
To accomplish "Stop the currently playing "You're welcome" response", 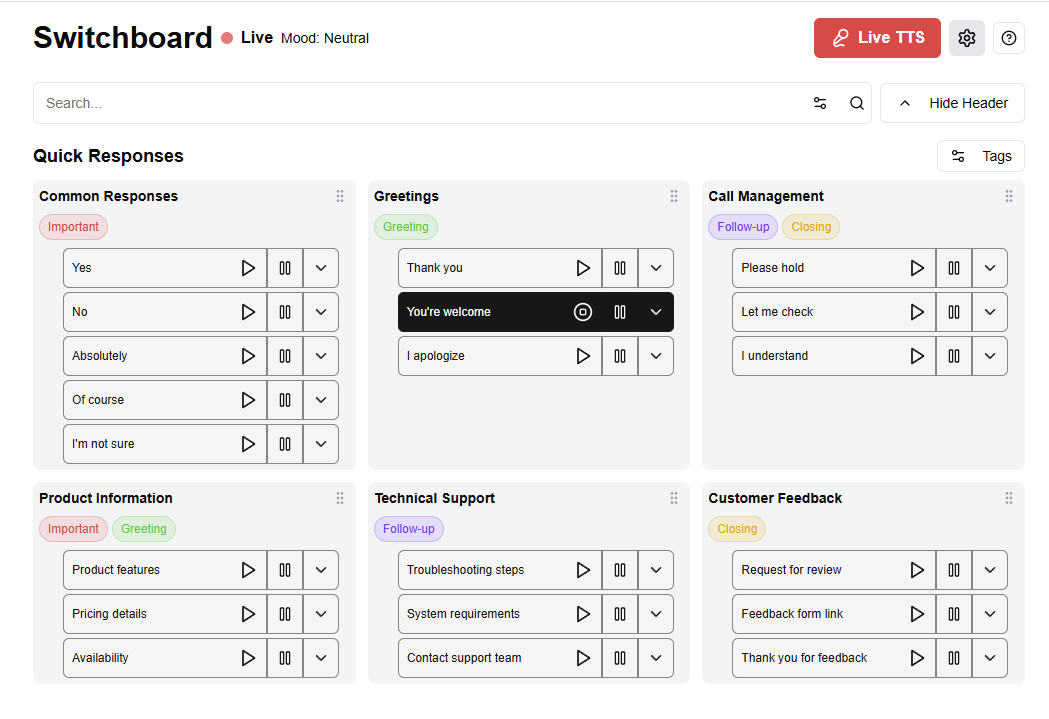I will pos(583,311).
